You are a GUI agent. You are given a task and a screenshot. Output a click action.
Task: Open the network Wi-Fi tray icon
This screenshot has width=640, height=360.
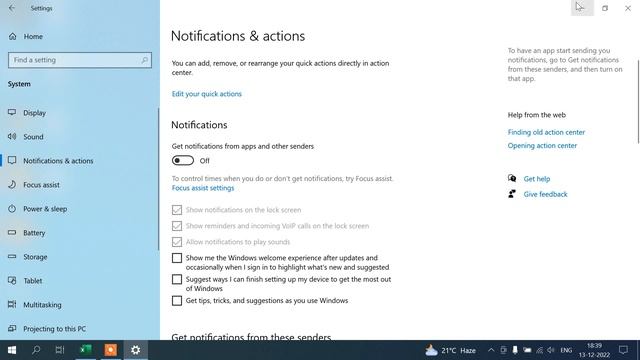(x=539, y=350)
